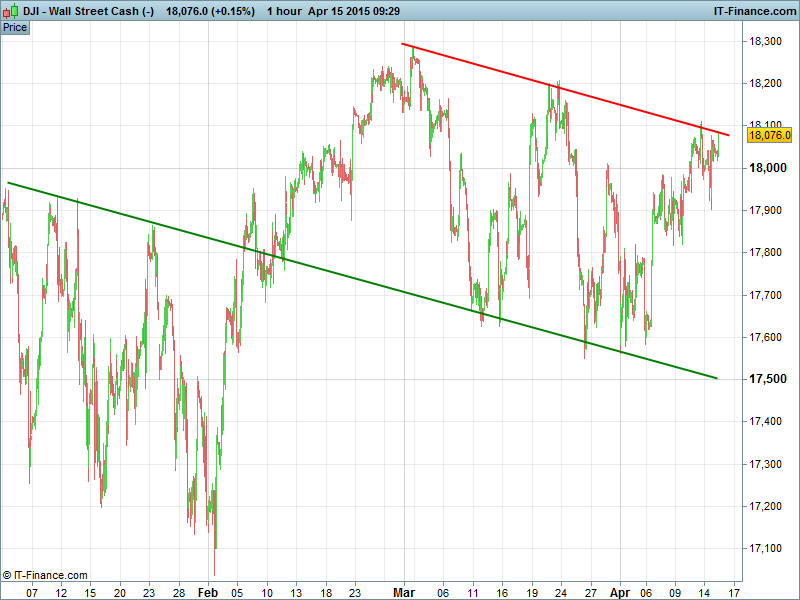
Task: Click the Mar label on time axis
Action: tap(404, 593)
